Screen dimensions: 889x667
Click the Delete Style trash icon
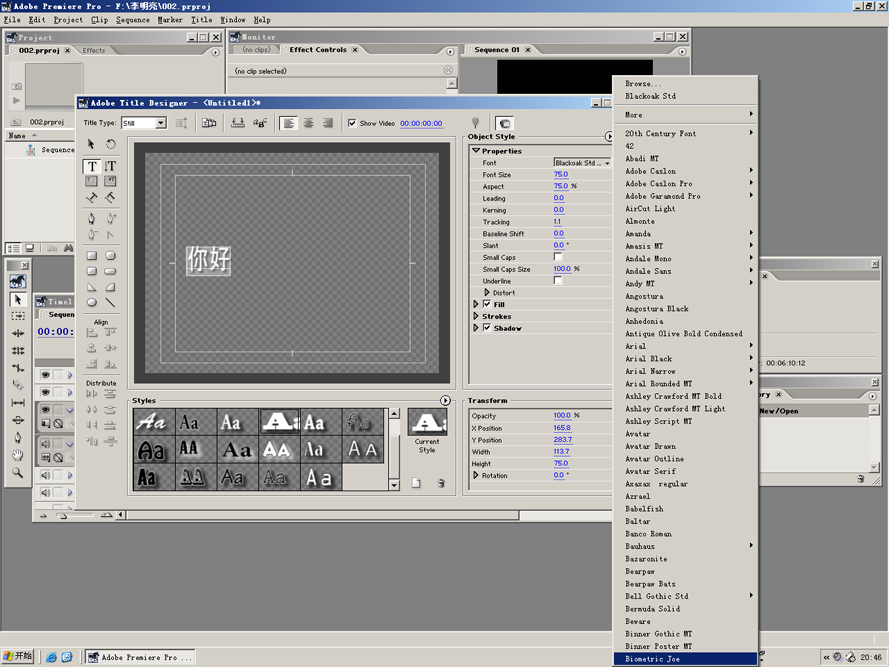pyautogui.click(x=441, y=483)
